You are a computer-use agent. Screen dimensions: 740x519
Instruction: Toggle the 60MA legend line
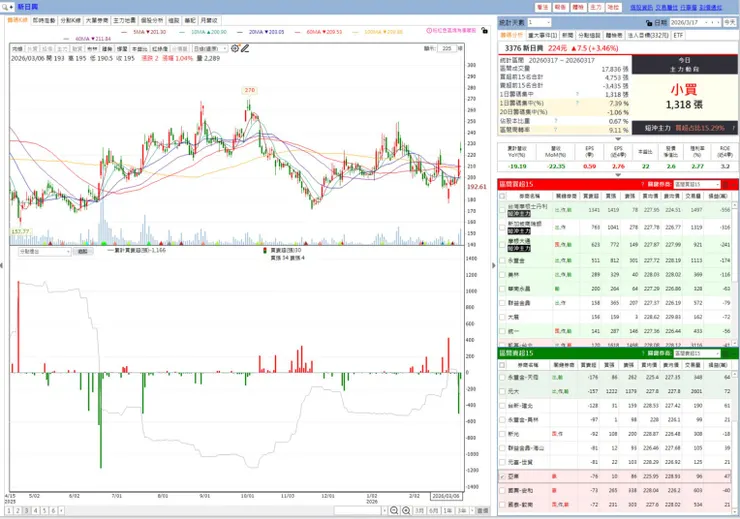(x=318, y=32)
